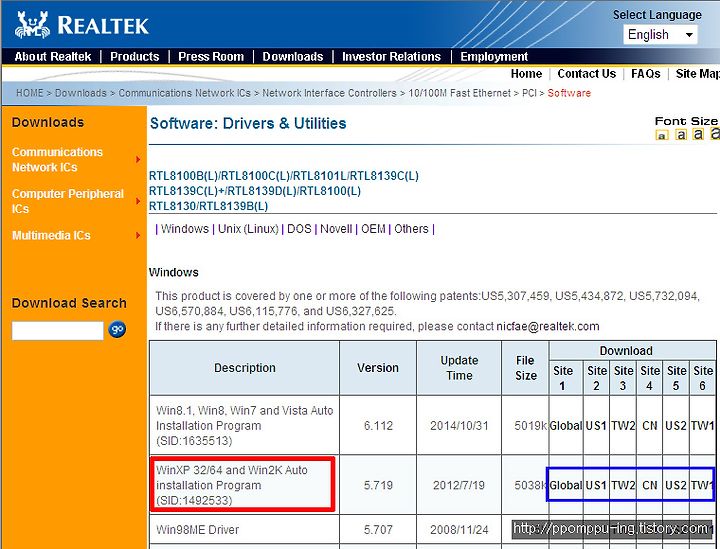Click update time 2014/10/31
Image resolution: width=720 pixels, height=549 pixels.
(459, 426)
